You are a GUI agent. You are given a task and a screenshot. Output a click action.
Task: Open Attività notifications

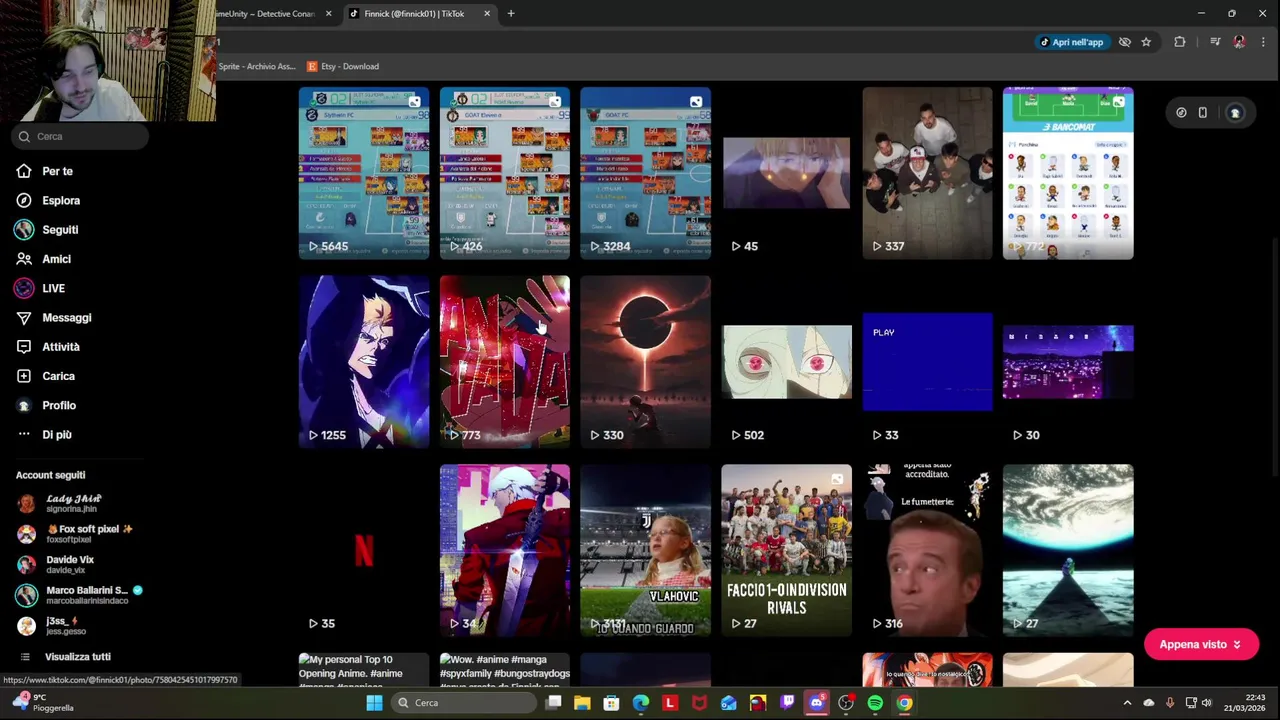tap(48, 347)
